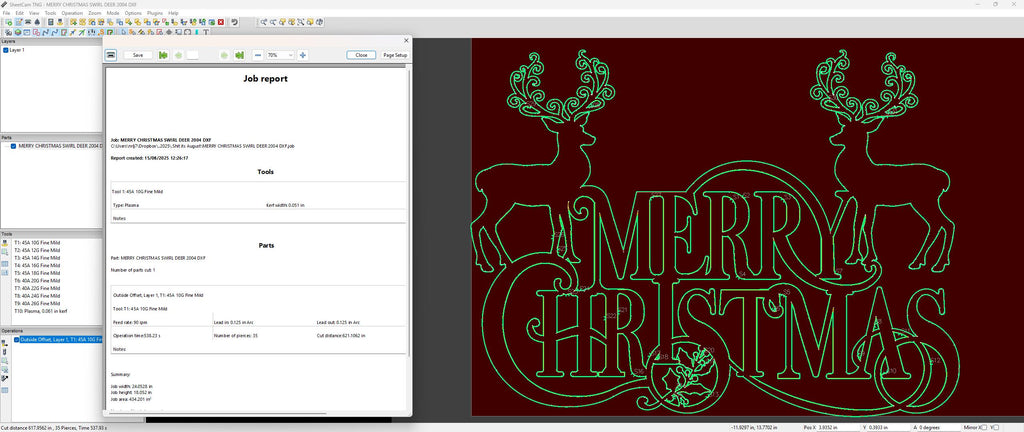Image resolution: width=1024 pixels, height=432 pixels.
Task: Click the Pos X value field in status bar
Action: click(838, 427)
